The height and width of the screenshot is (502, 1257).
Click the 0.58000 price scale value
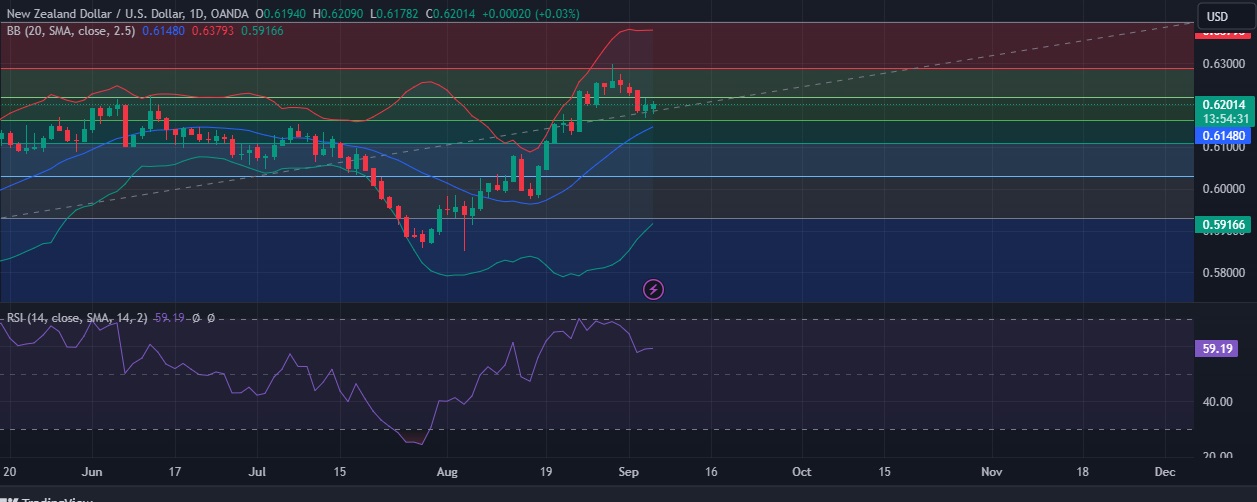[x=1224, y=272]
